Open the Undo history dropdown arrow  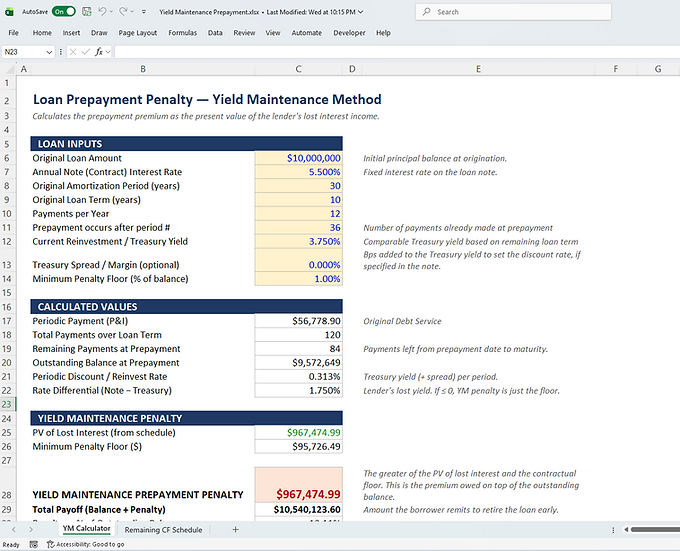pos(111,12)
